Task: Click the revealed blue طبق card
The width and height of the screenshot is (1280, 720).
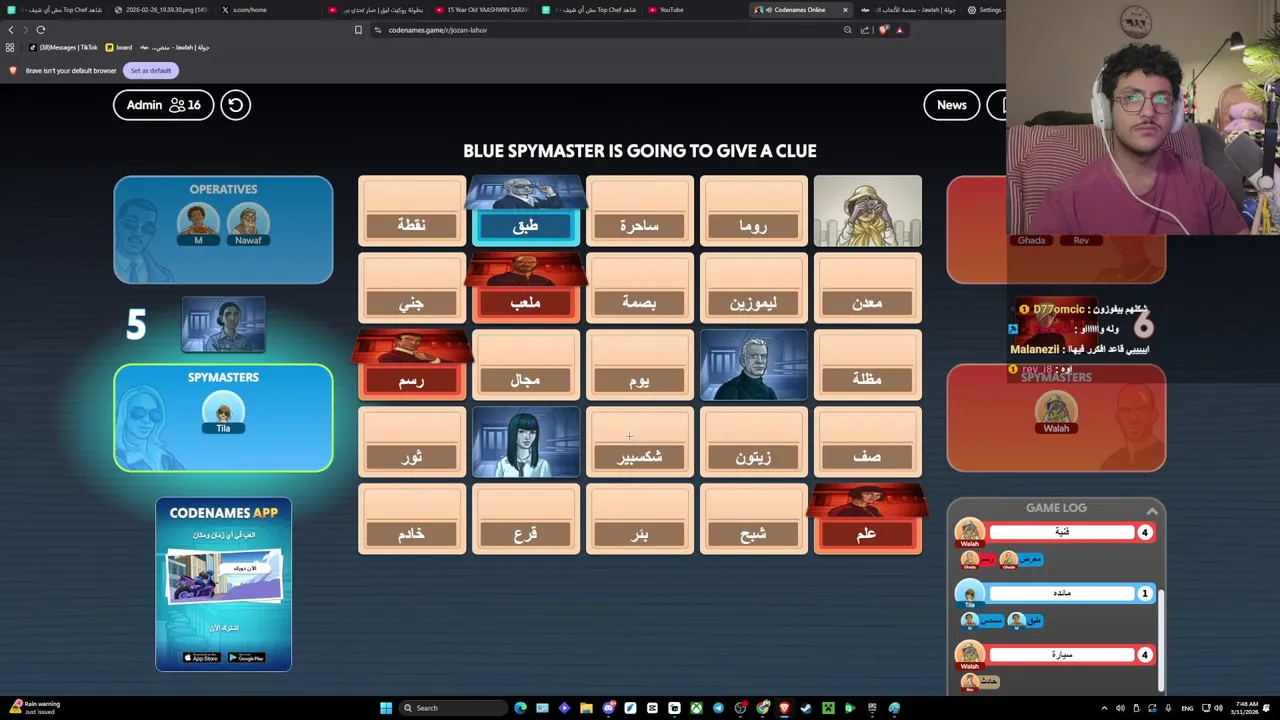Action: point(526,211)
